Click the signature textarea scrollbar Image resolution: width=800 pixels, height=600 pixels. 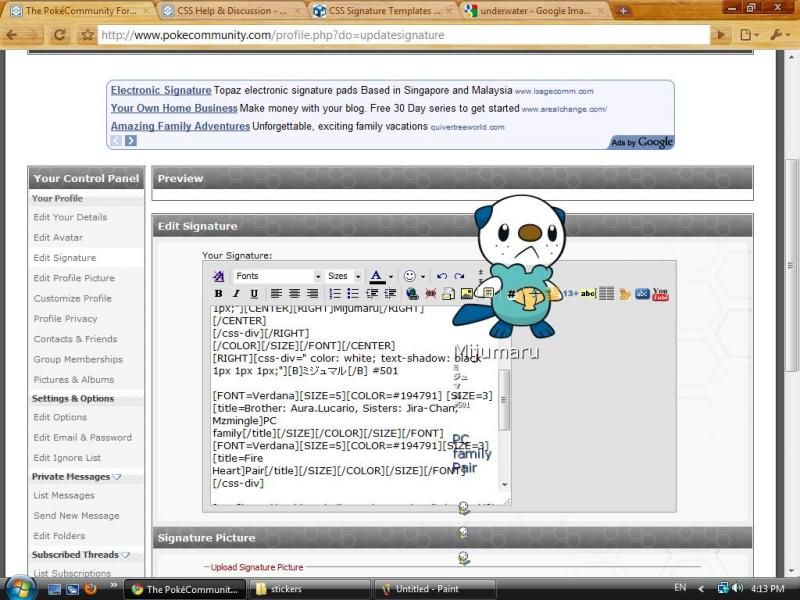tap(504, 401)
